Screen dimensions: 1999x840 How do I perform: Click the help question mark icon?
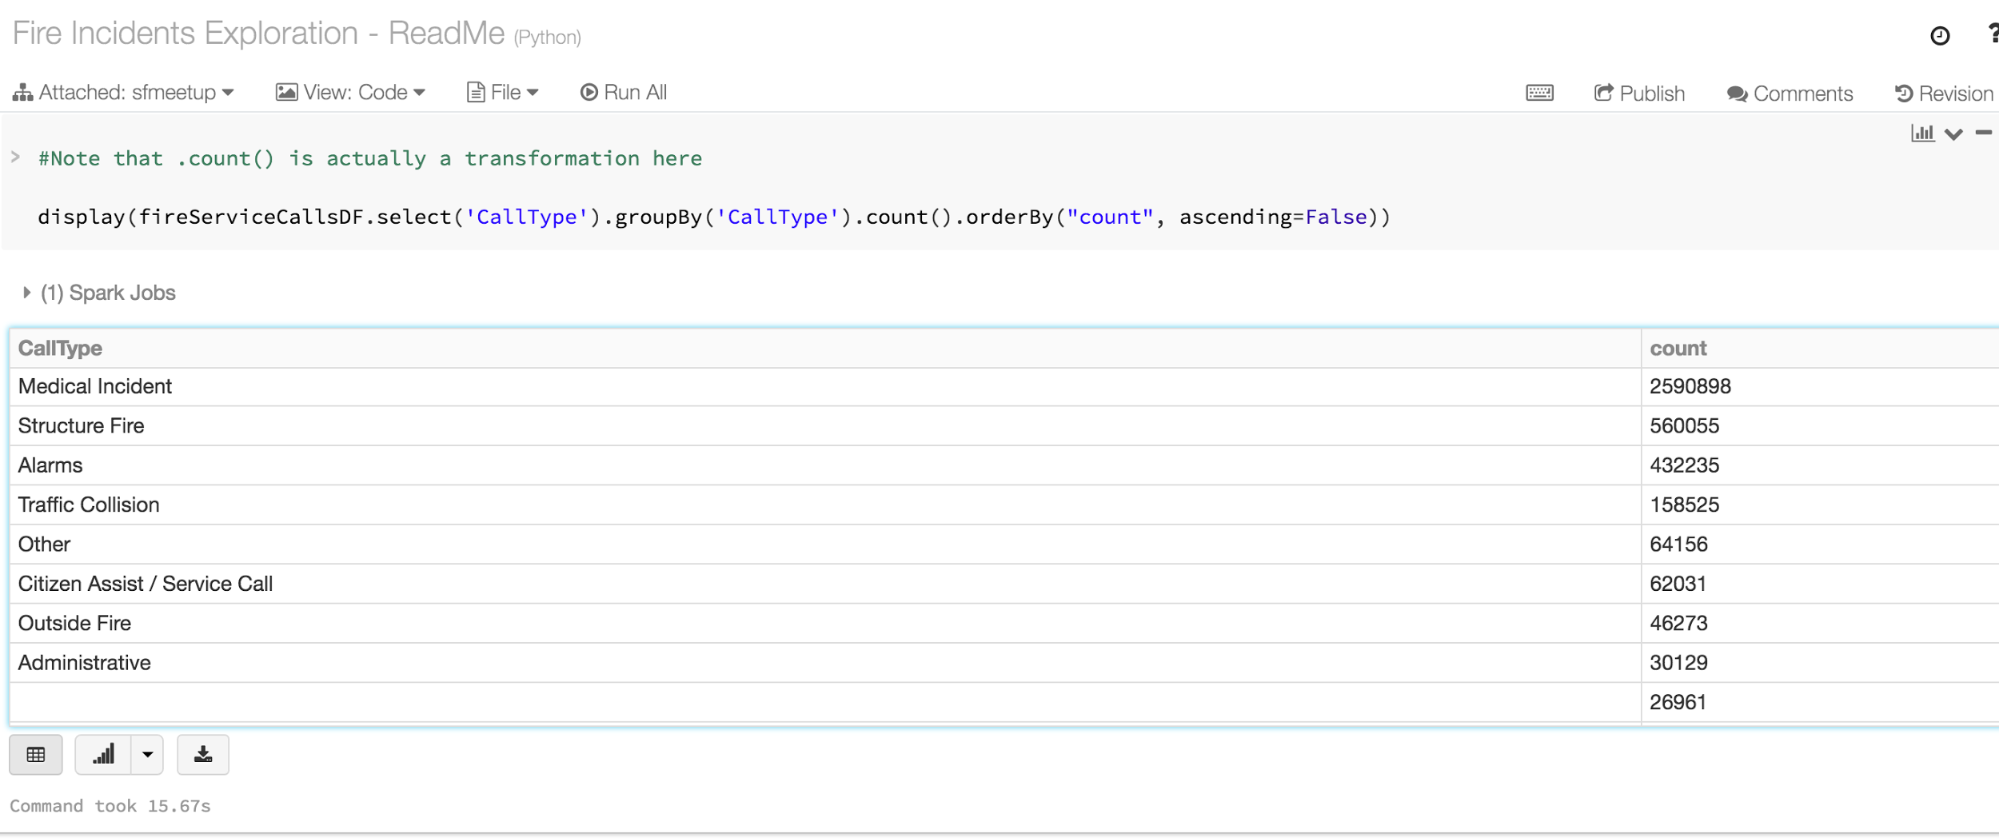[1991, 34]
